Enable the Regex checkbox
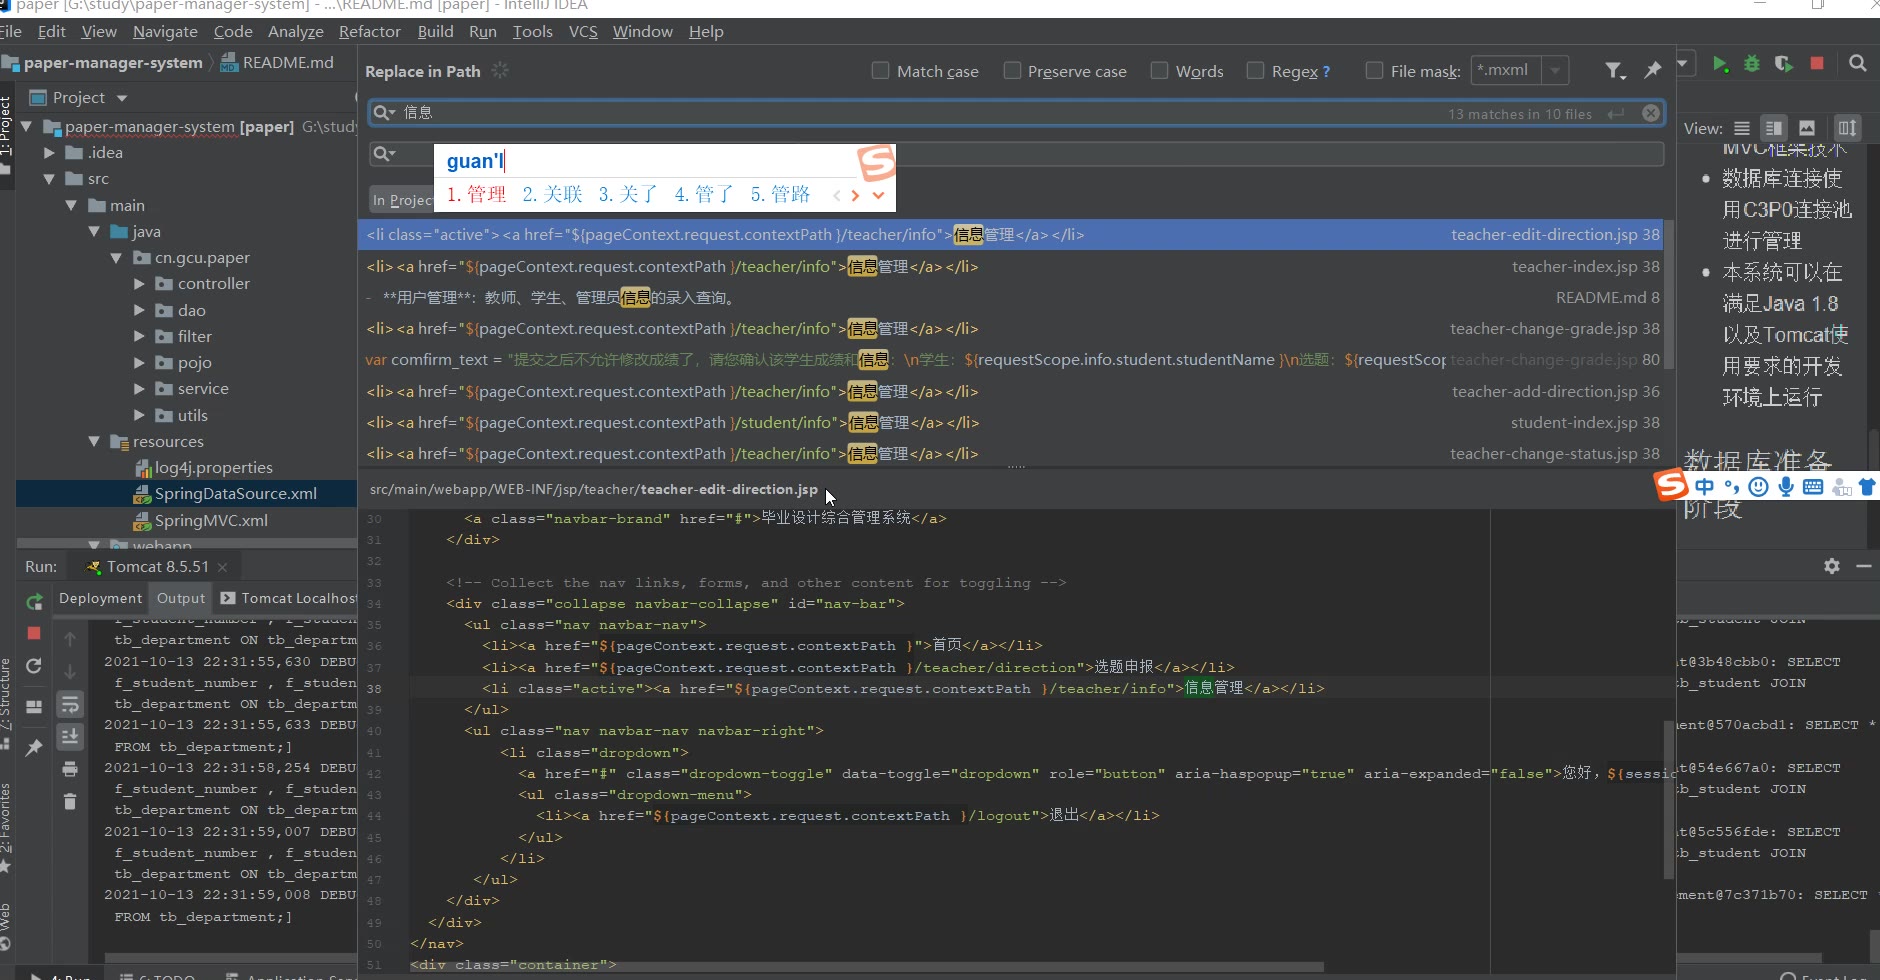The width and height of the screenshot is (1880, 980). (1255, 71)
